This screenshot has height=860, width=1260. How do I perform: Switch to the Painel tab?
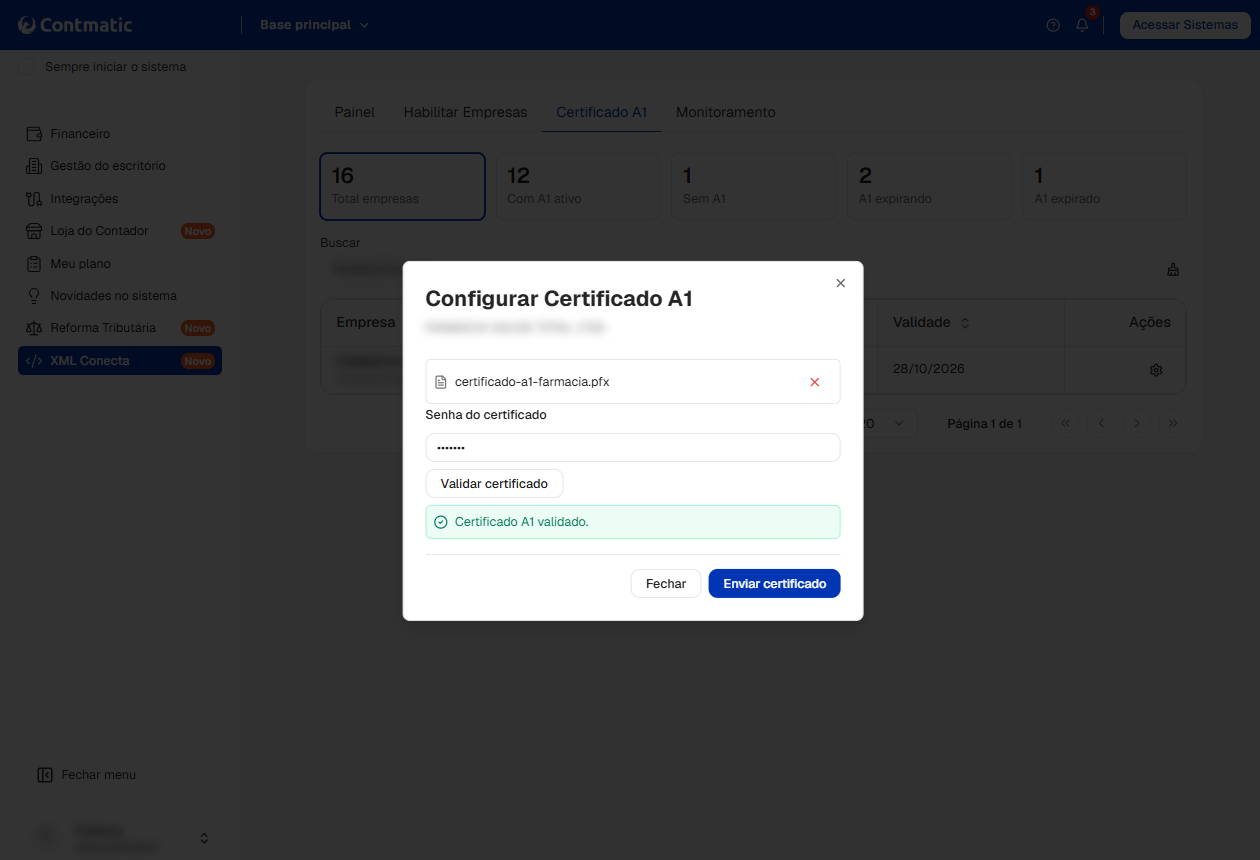tap(355, 112)
